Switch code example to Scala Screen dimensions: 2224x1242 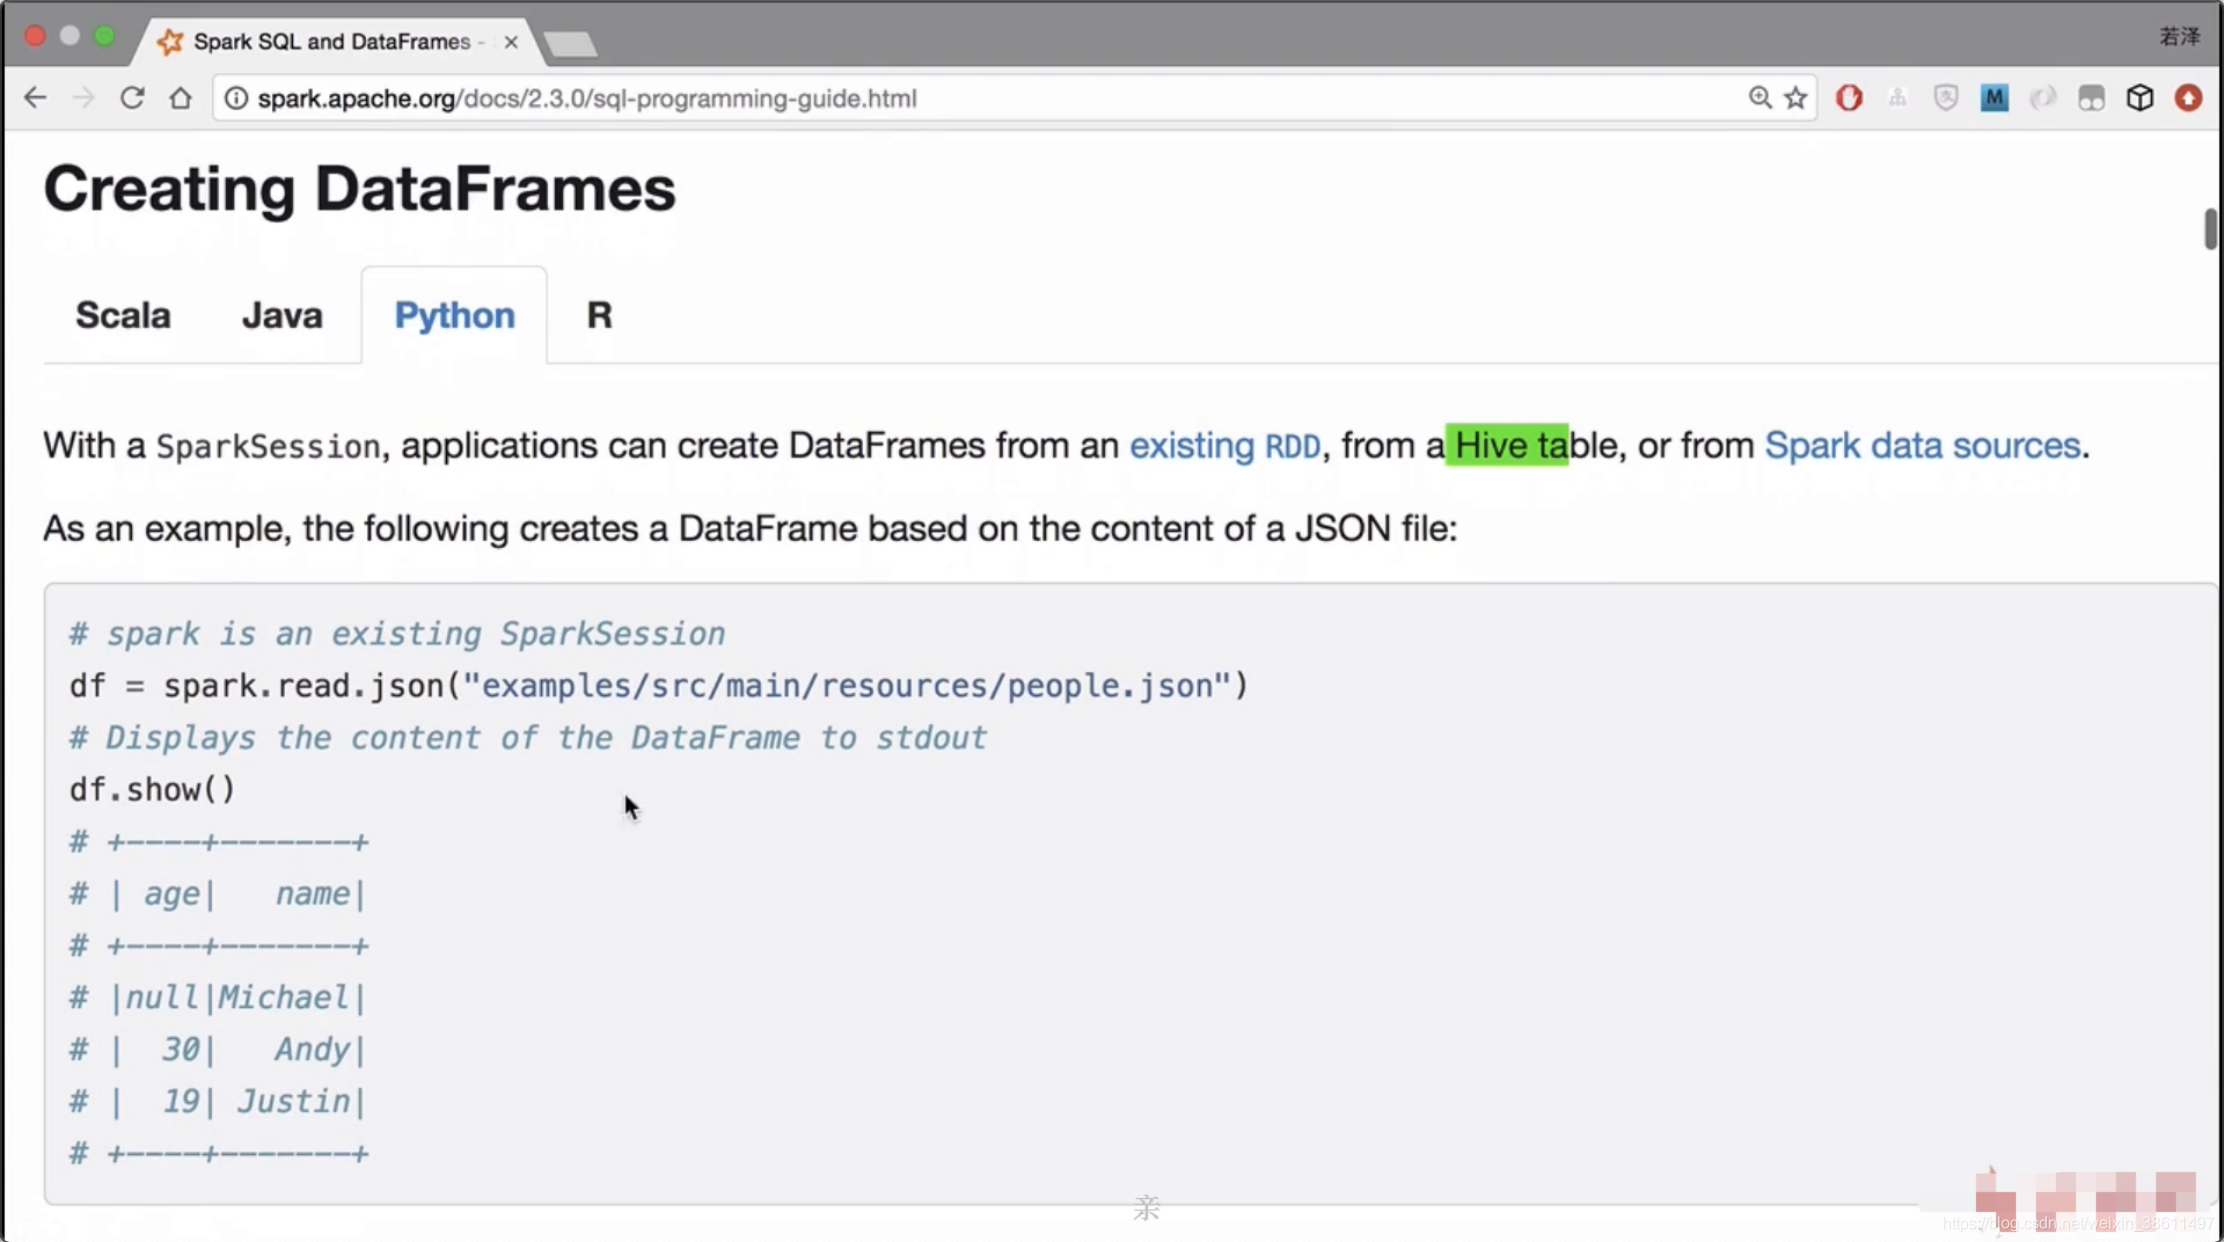123,315
